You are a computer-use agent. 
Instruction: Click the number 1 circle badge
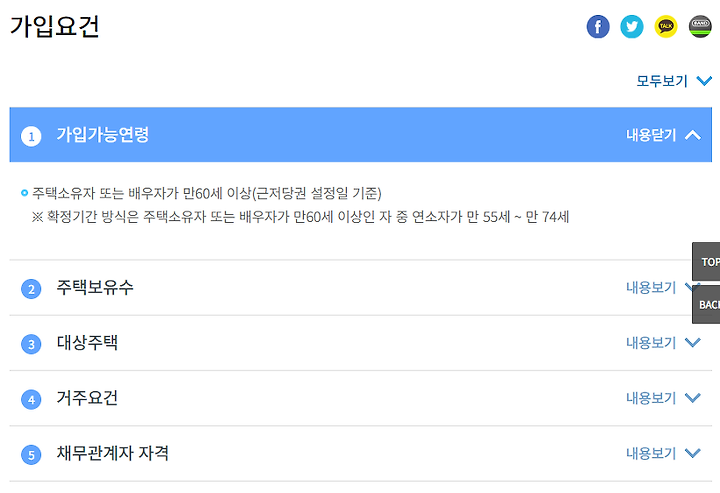[31, 136]
